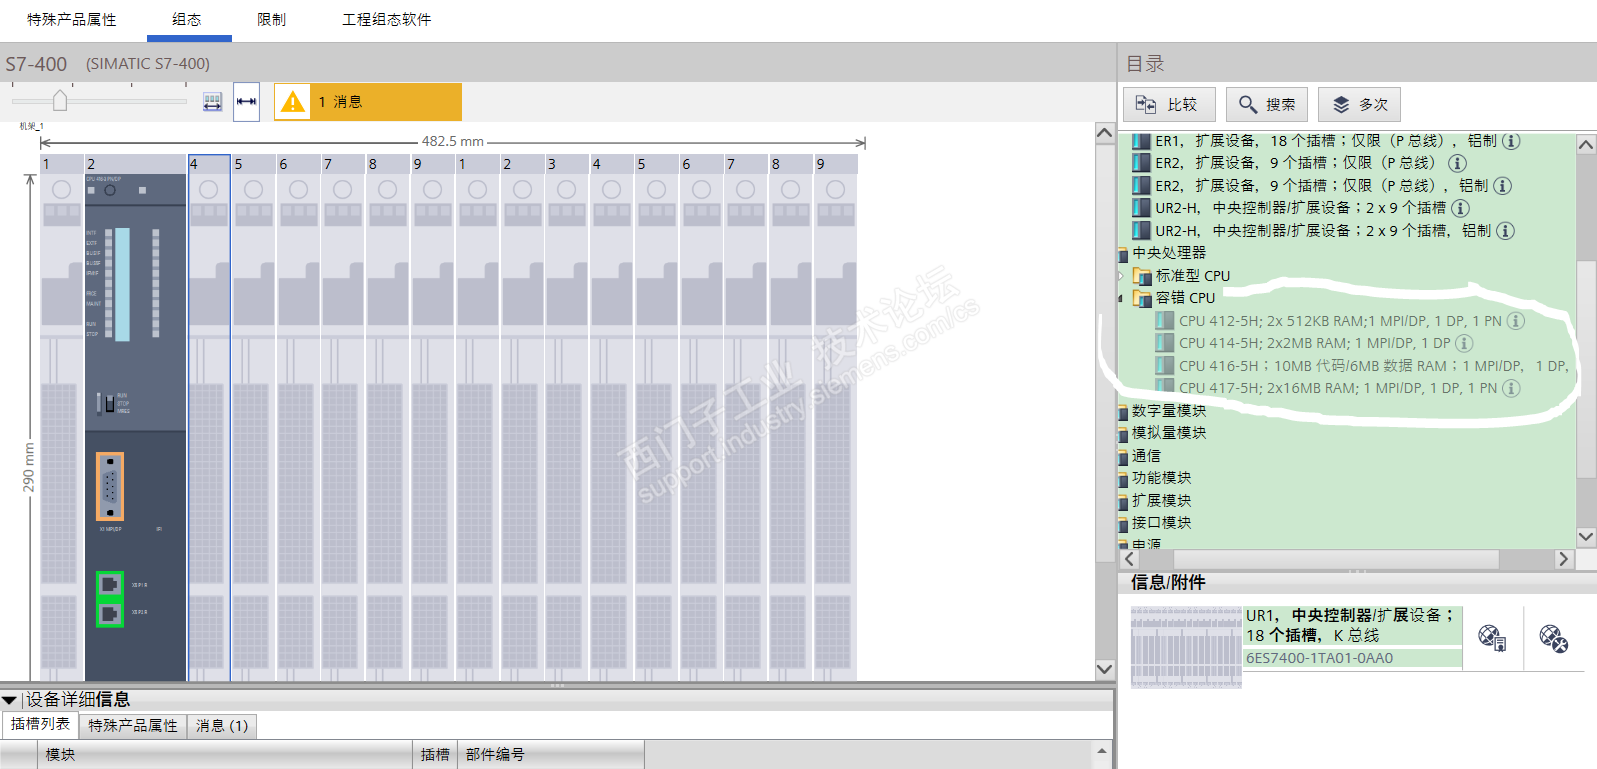The image size is (1597, 769).
Task: Open the 通信 catalog category
Action: pyautogui.click(x=1147, y=456)
